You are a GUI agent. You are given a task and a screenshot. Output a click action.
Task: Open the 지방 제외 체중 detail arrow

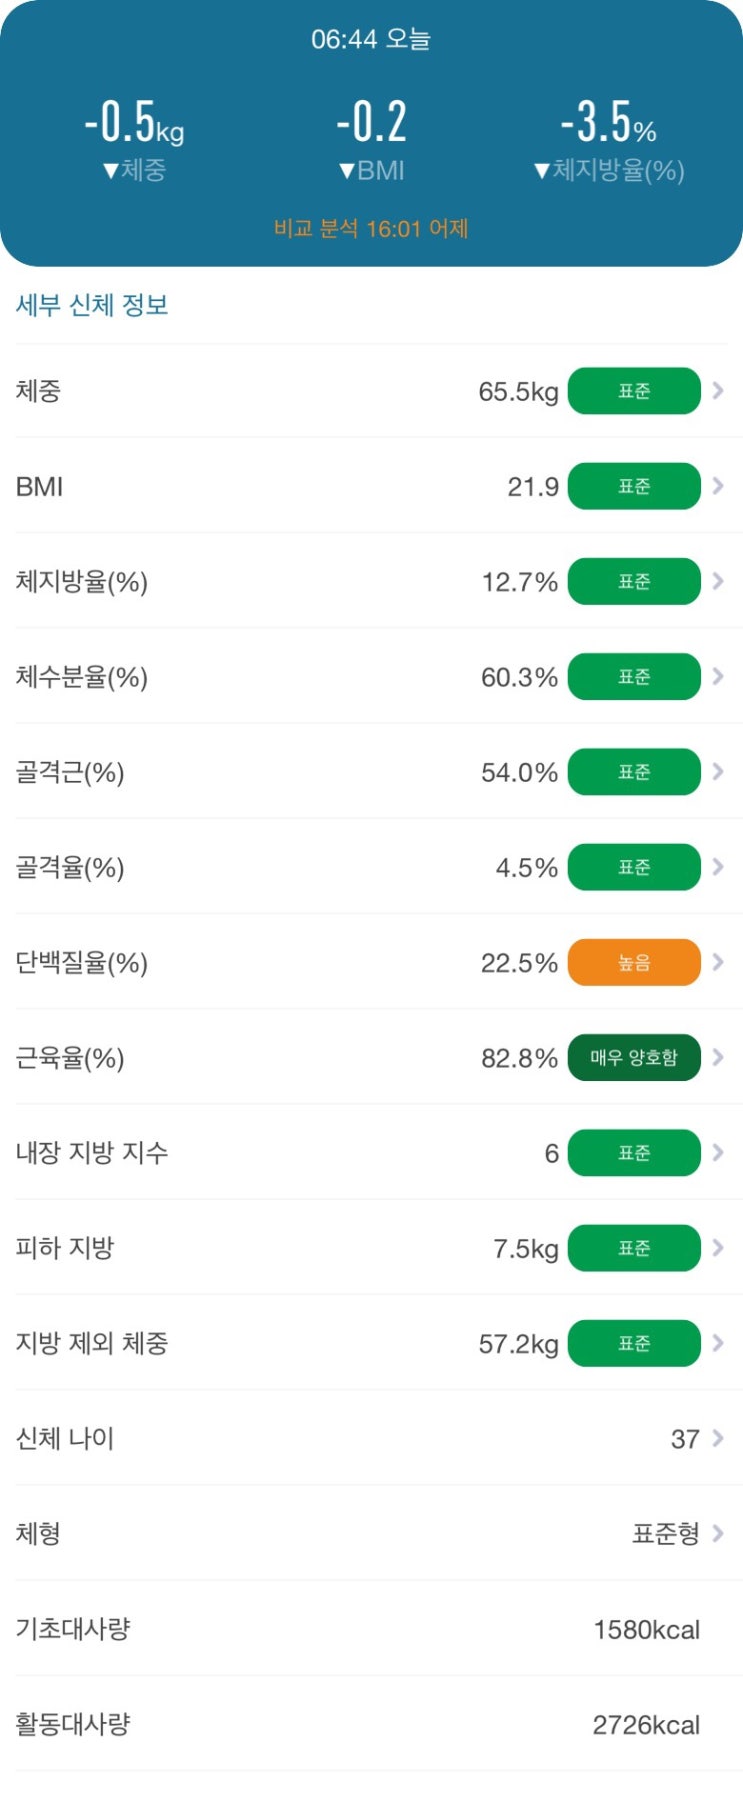pyautogui.click(x=718, y=1343)
